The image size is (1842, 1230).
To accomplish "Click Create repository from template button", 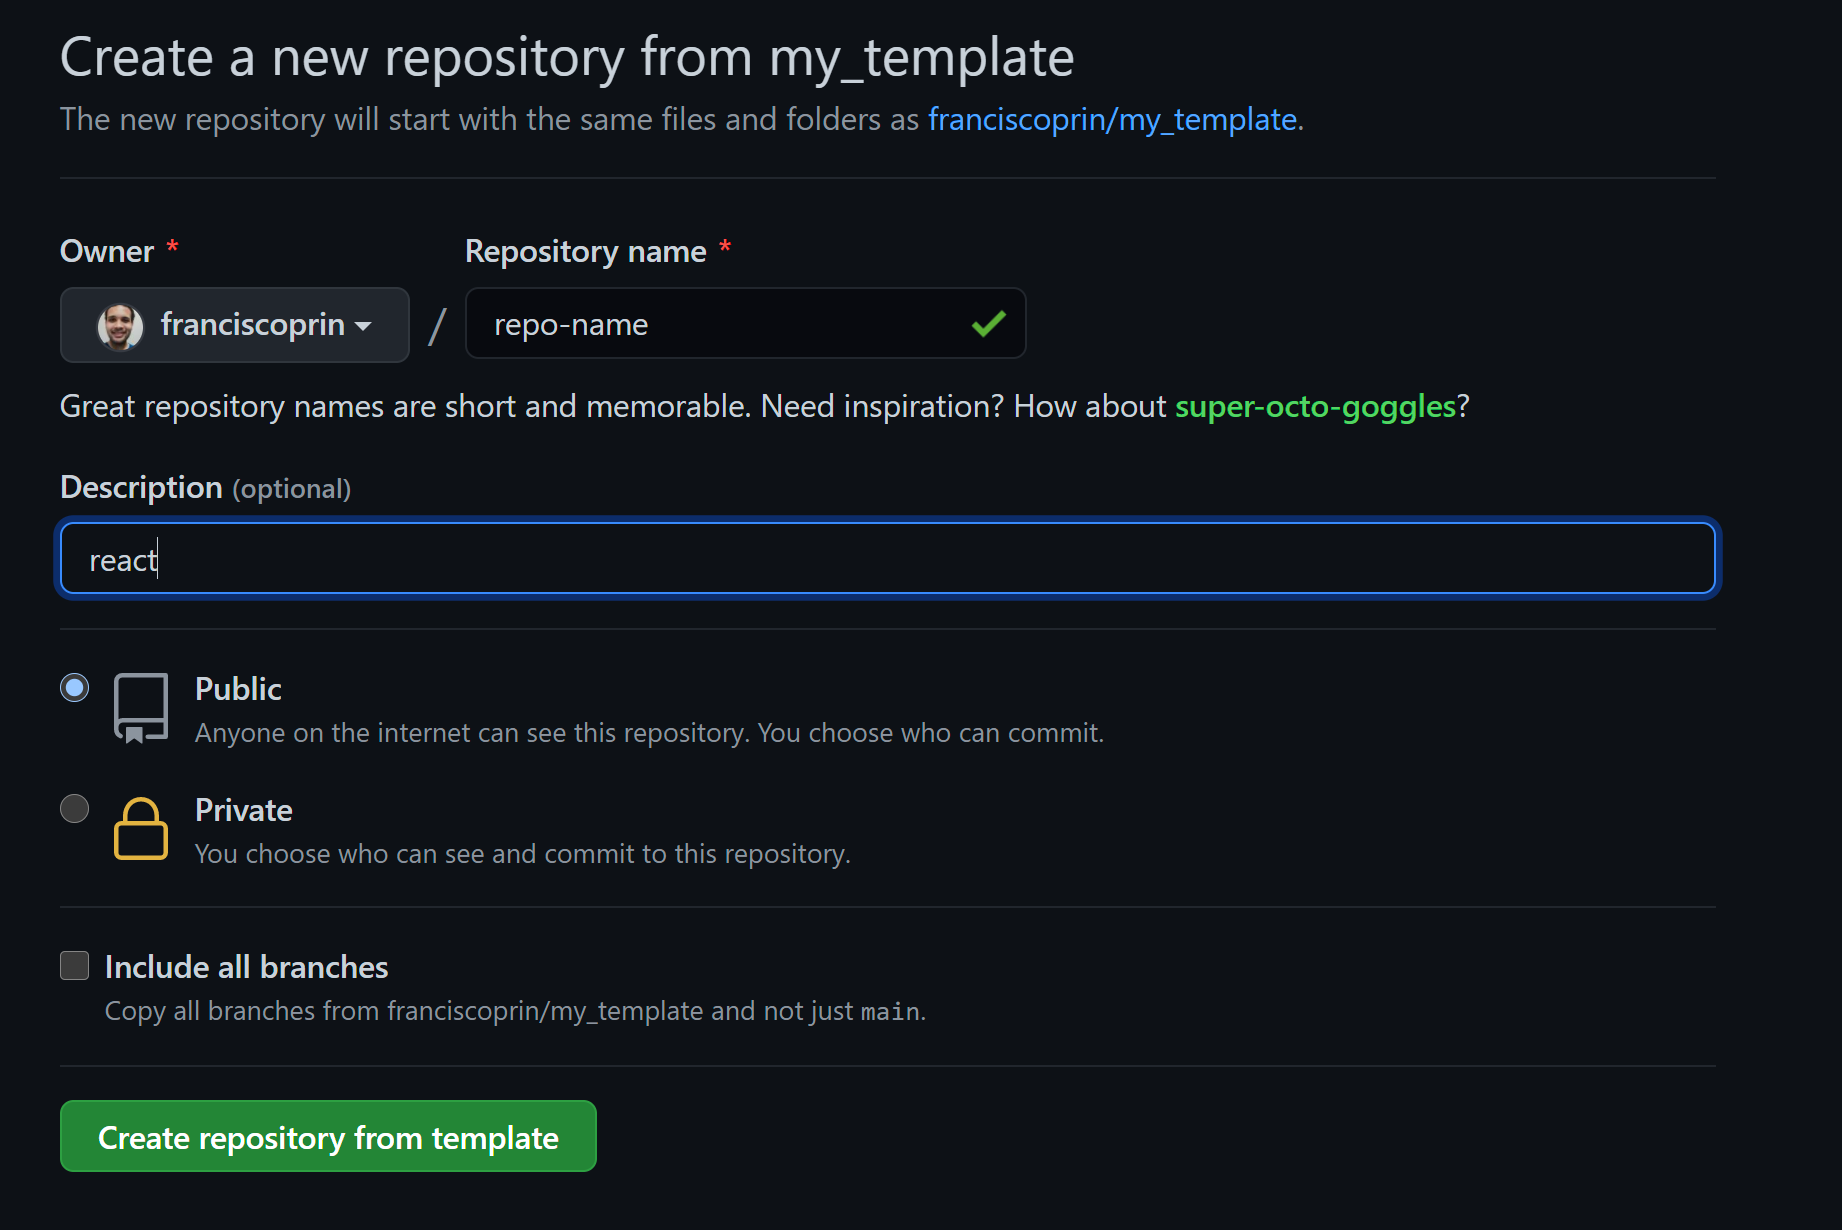I will [328, 1136].
